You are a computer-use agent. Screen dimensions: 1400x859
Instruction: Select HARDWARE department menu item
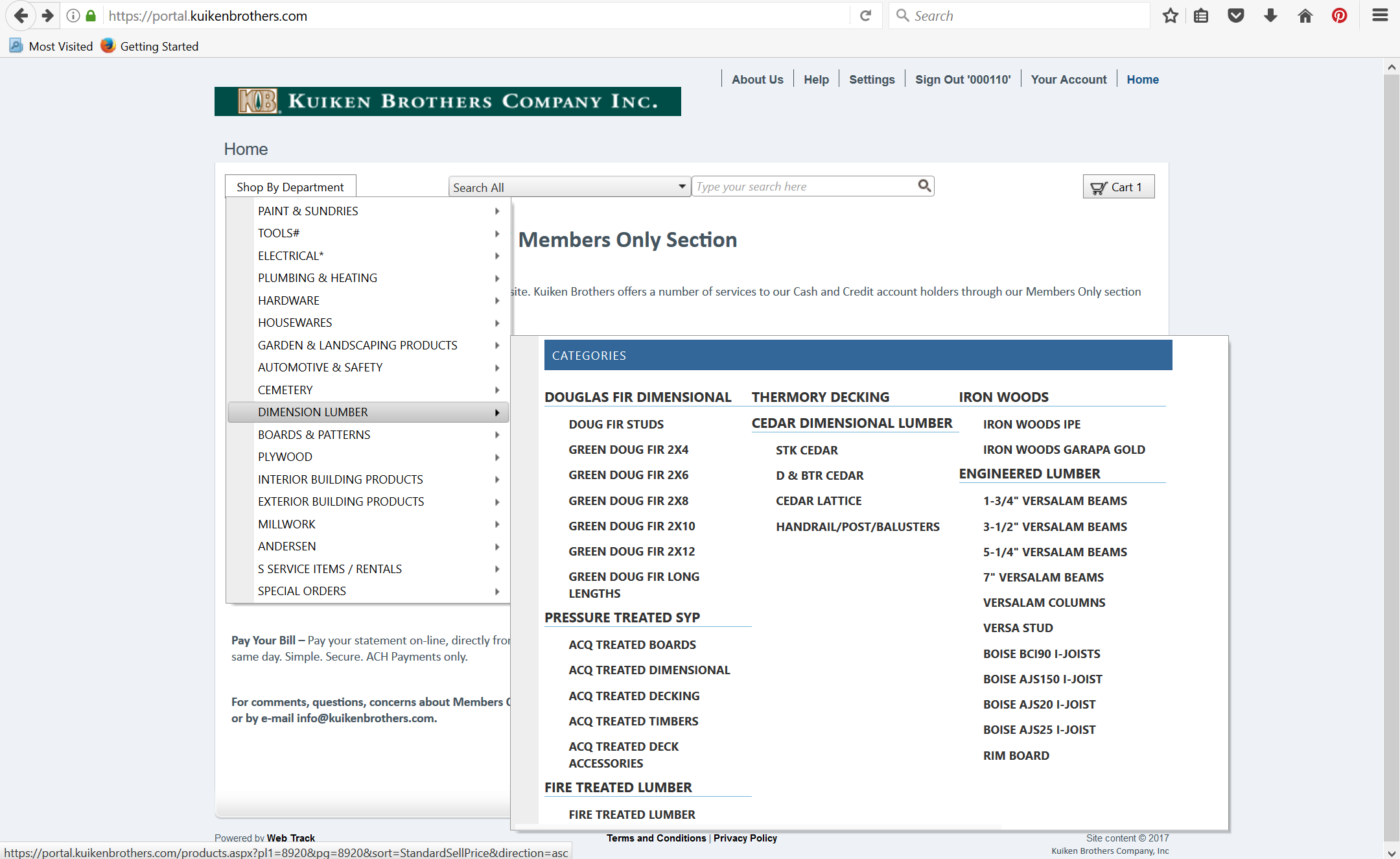click(288, 300)
